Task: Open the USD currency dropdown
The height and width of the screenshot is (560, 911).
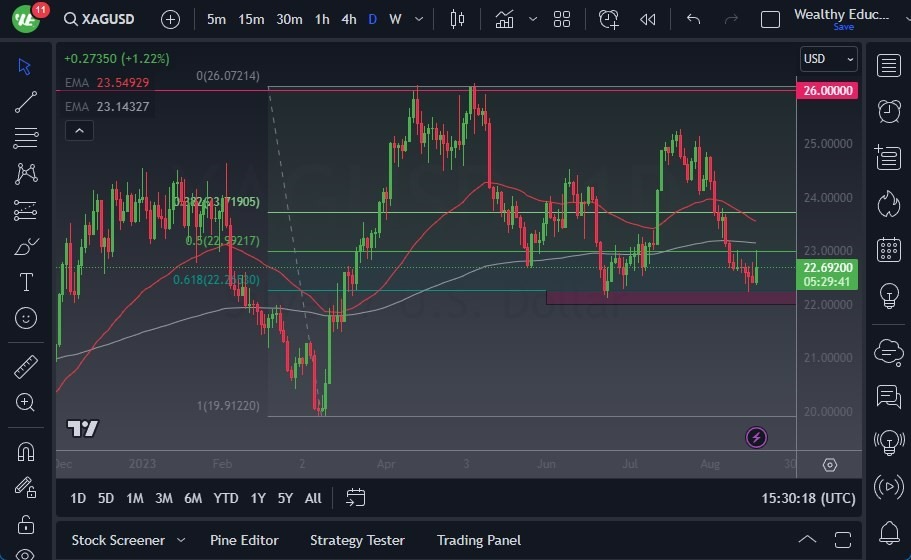Action: click(x=829, y=59)
